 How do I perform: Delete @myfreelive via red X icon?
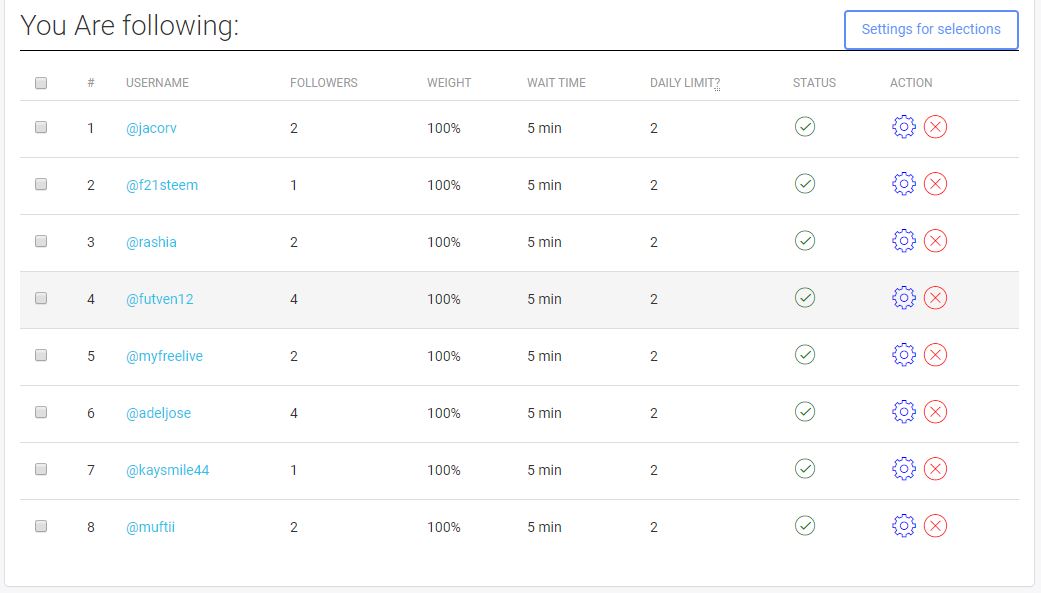click(x=935, y=355)
